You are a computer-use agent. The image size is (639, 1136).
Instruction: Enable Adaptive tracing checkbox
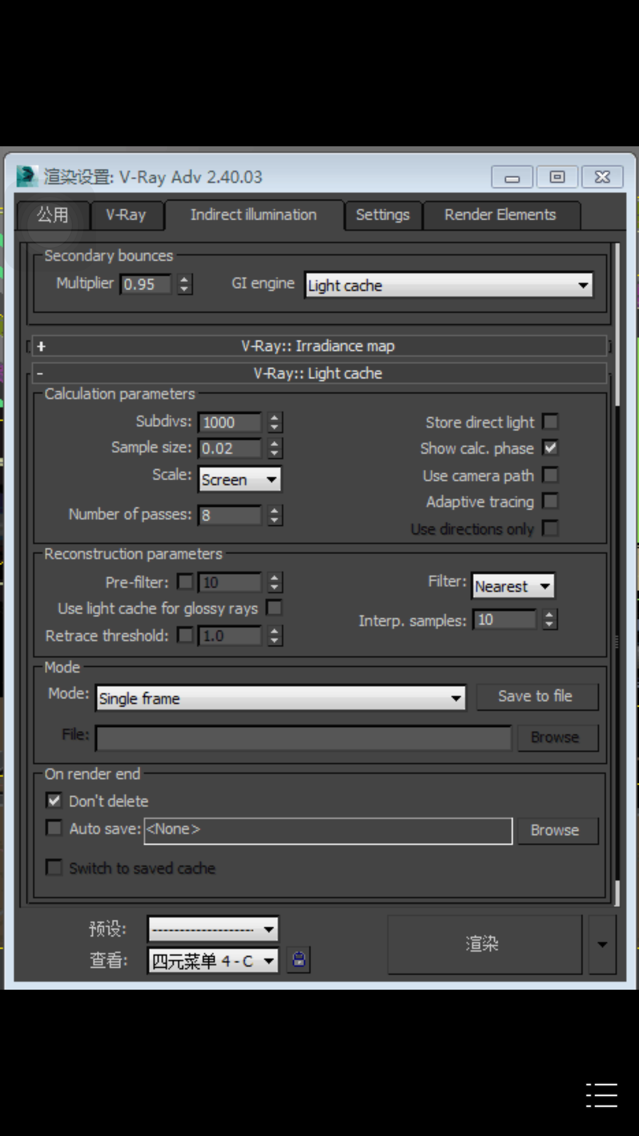pyautogui.click(x=551, y=501)
